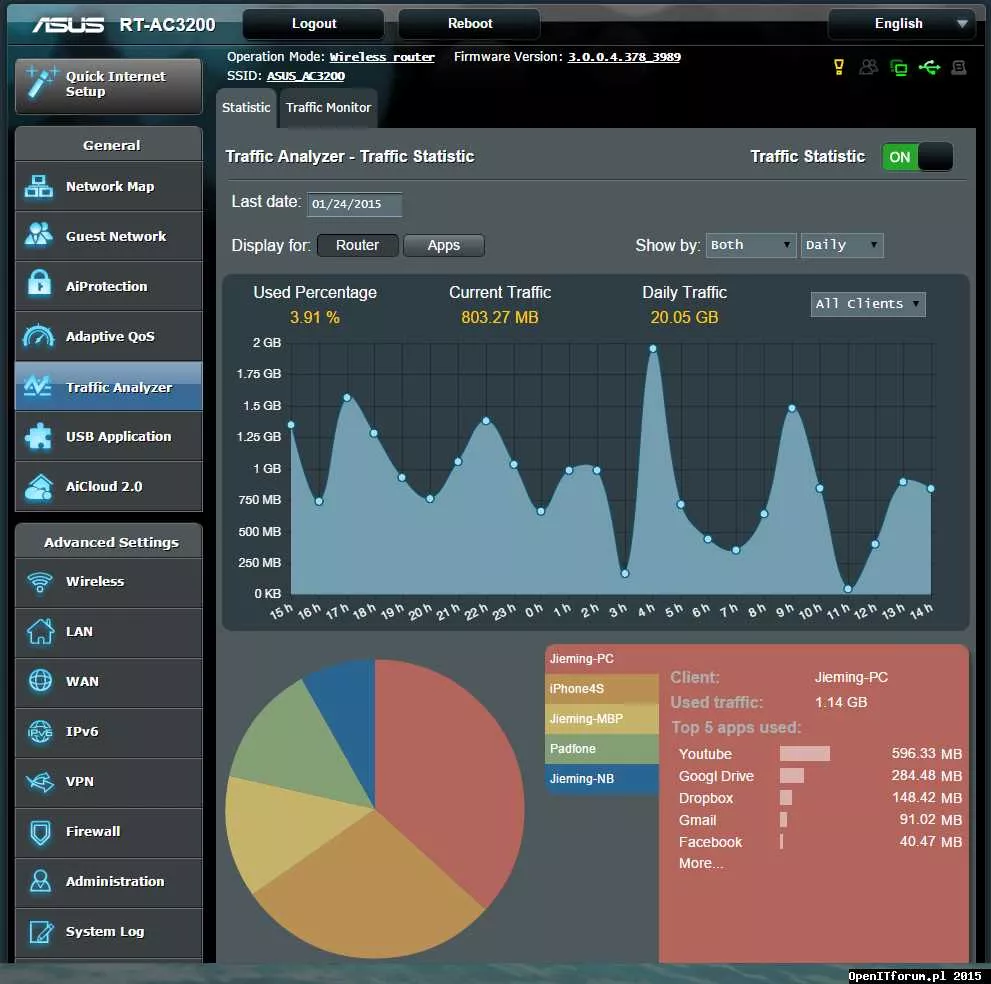Image resolution: width=991 pixels, height=984 pixels.
Task: Click the ASUS_AC3200 SSID link
Action: 305,76
